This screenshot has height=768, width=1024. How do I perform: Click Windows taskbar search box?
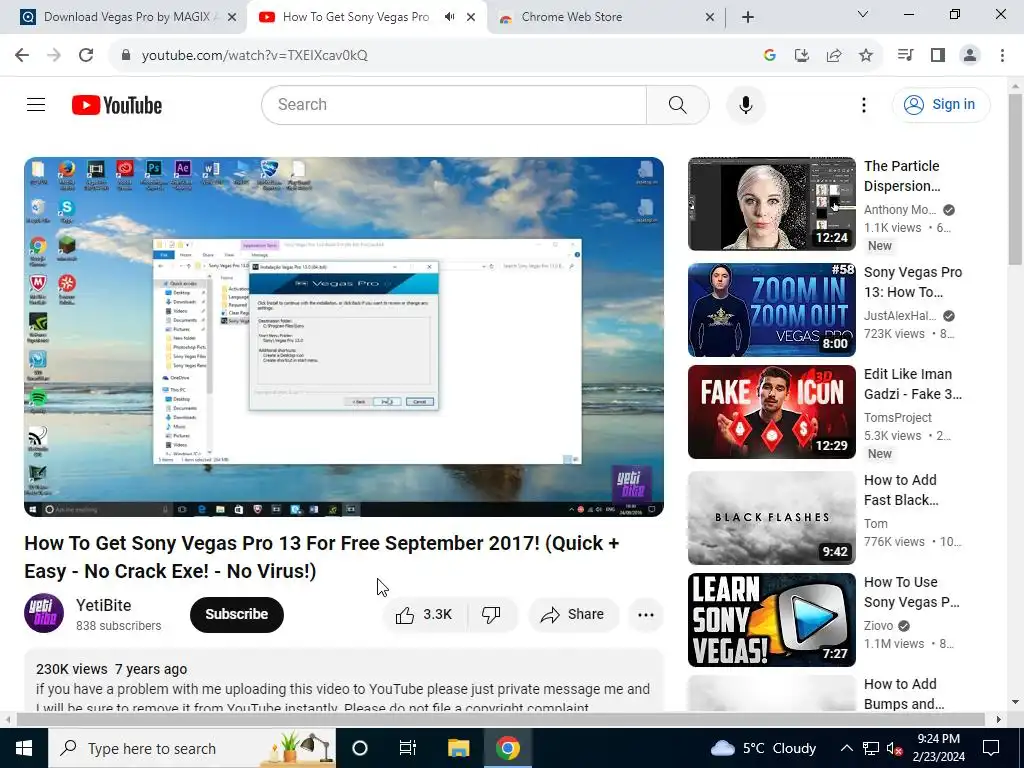pyautogui.click(x=192, y=748)
